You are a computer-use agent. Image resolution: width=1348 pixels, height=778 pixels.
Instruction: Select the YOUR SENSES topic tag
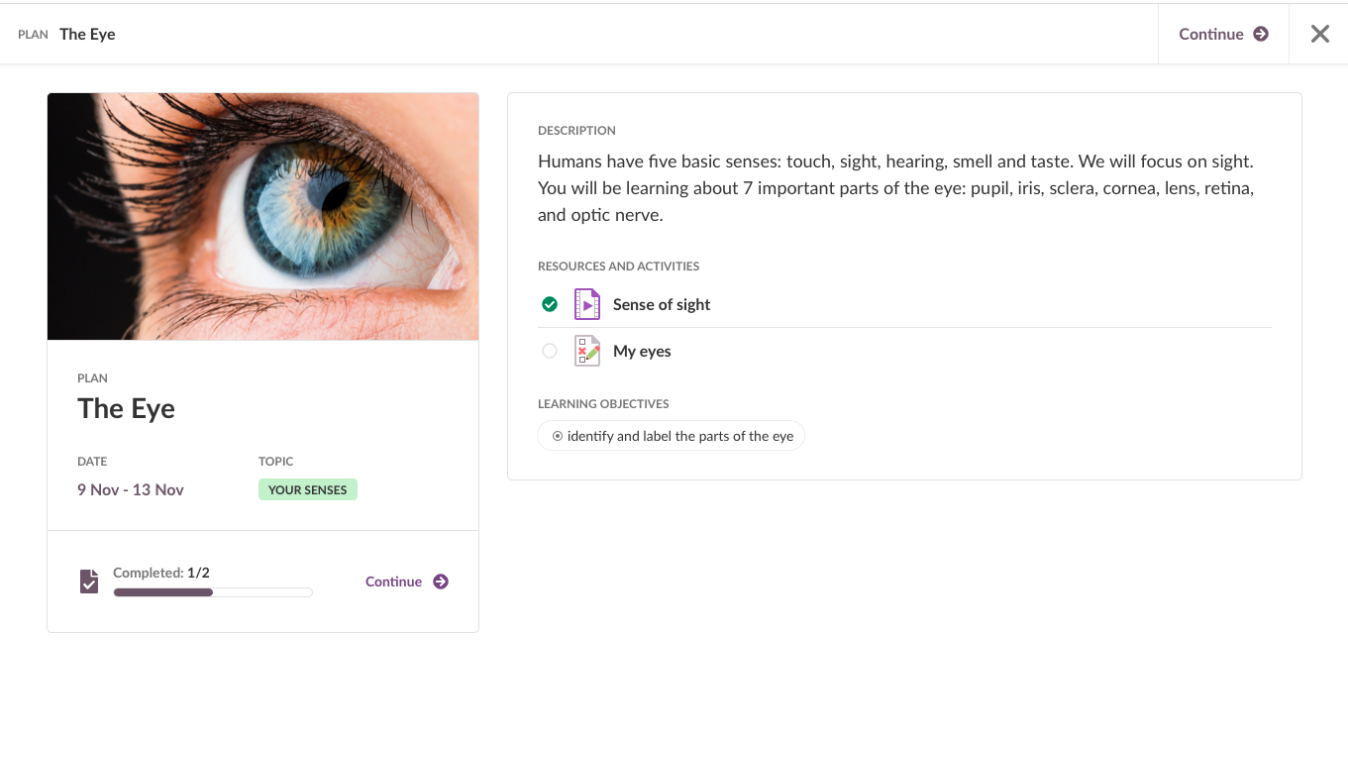(307, 490)
